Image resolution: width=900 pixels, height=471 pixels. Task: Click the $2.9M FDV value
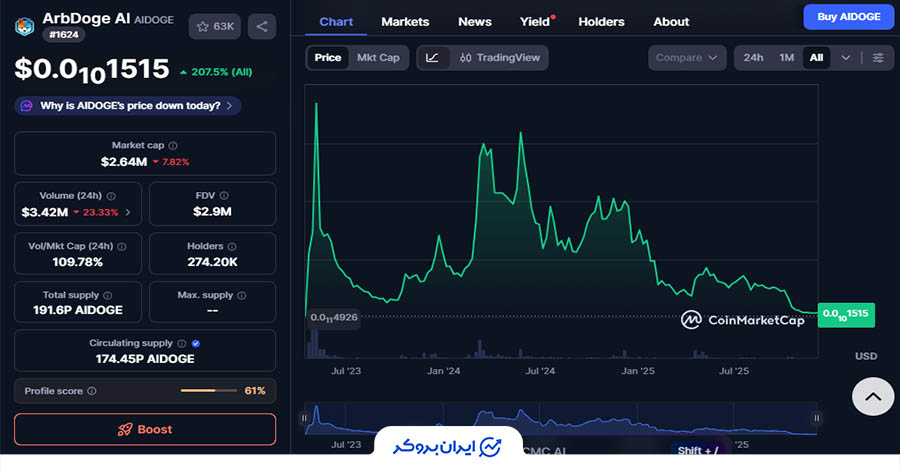tap(212, 212)
